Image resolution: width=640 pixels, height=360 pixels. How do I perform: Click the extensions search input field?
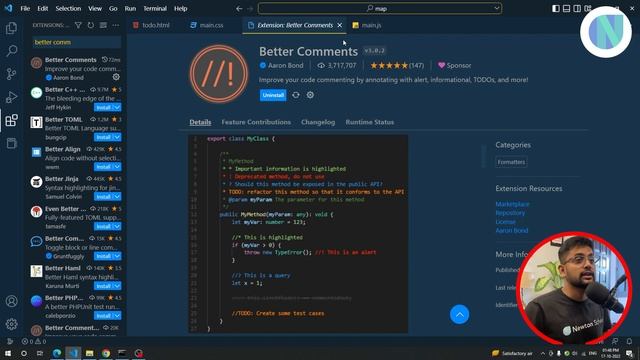(77, 42)
